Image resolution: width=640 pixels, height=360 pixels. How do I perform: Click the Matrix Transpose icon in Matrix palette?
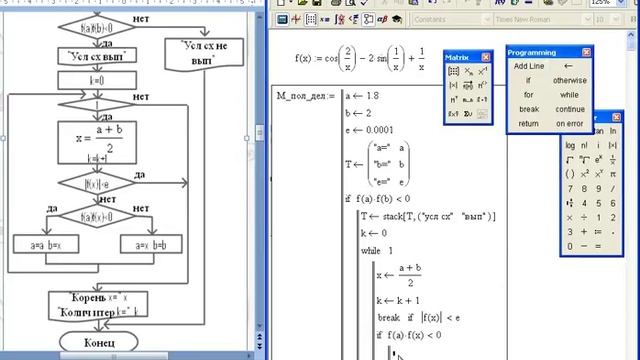click(453, 100)
